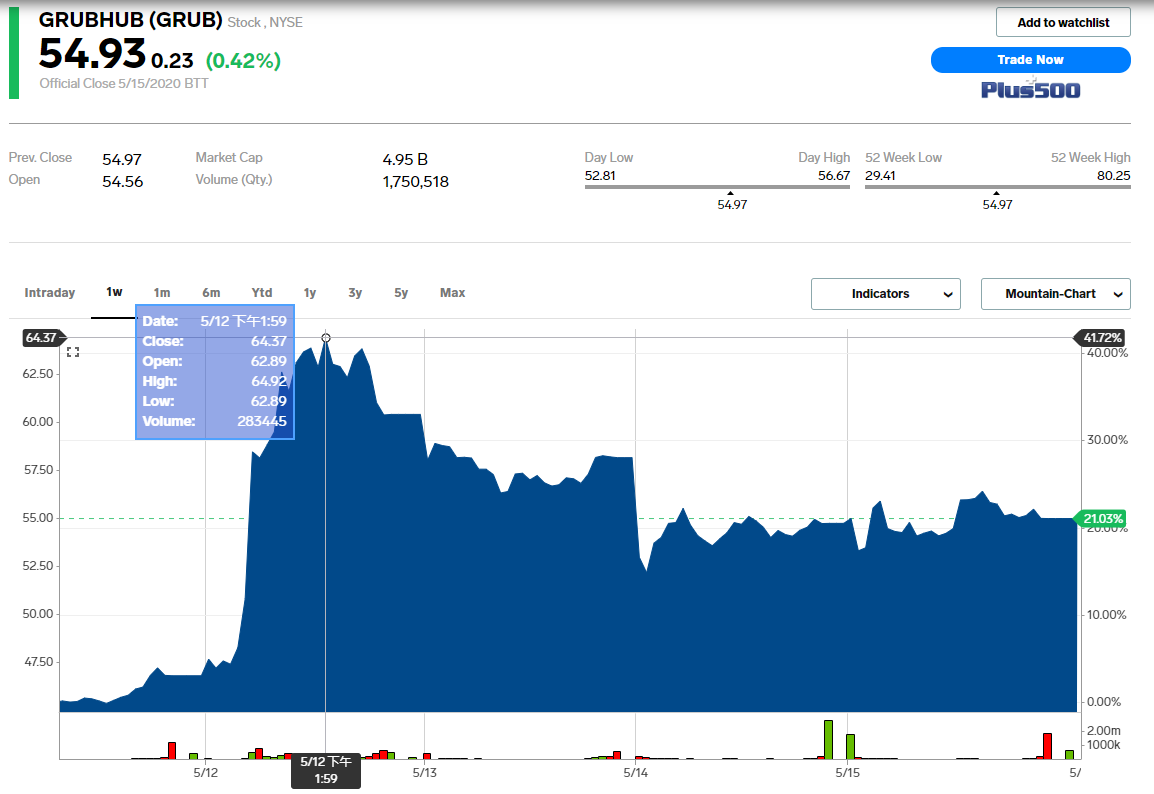Open the Plus500 broker logo
The height and width of the screenshot is (794, 1154).
tap(1030, 90)
